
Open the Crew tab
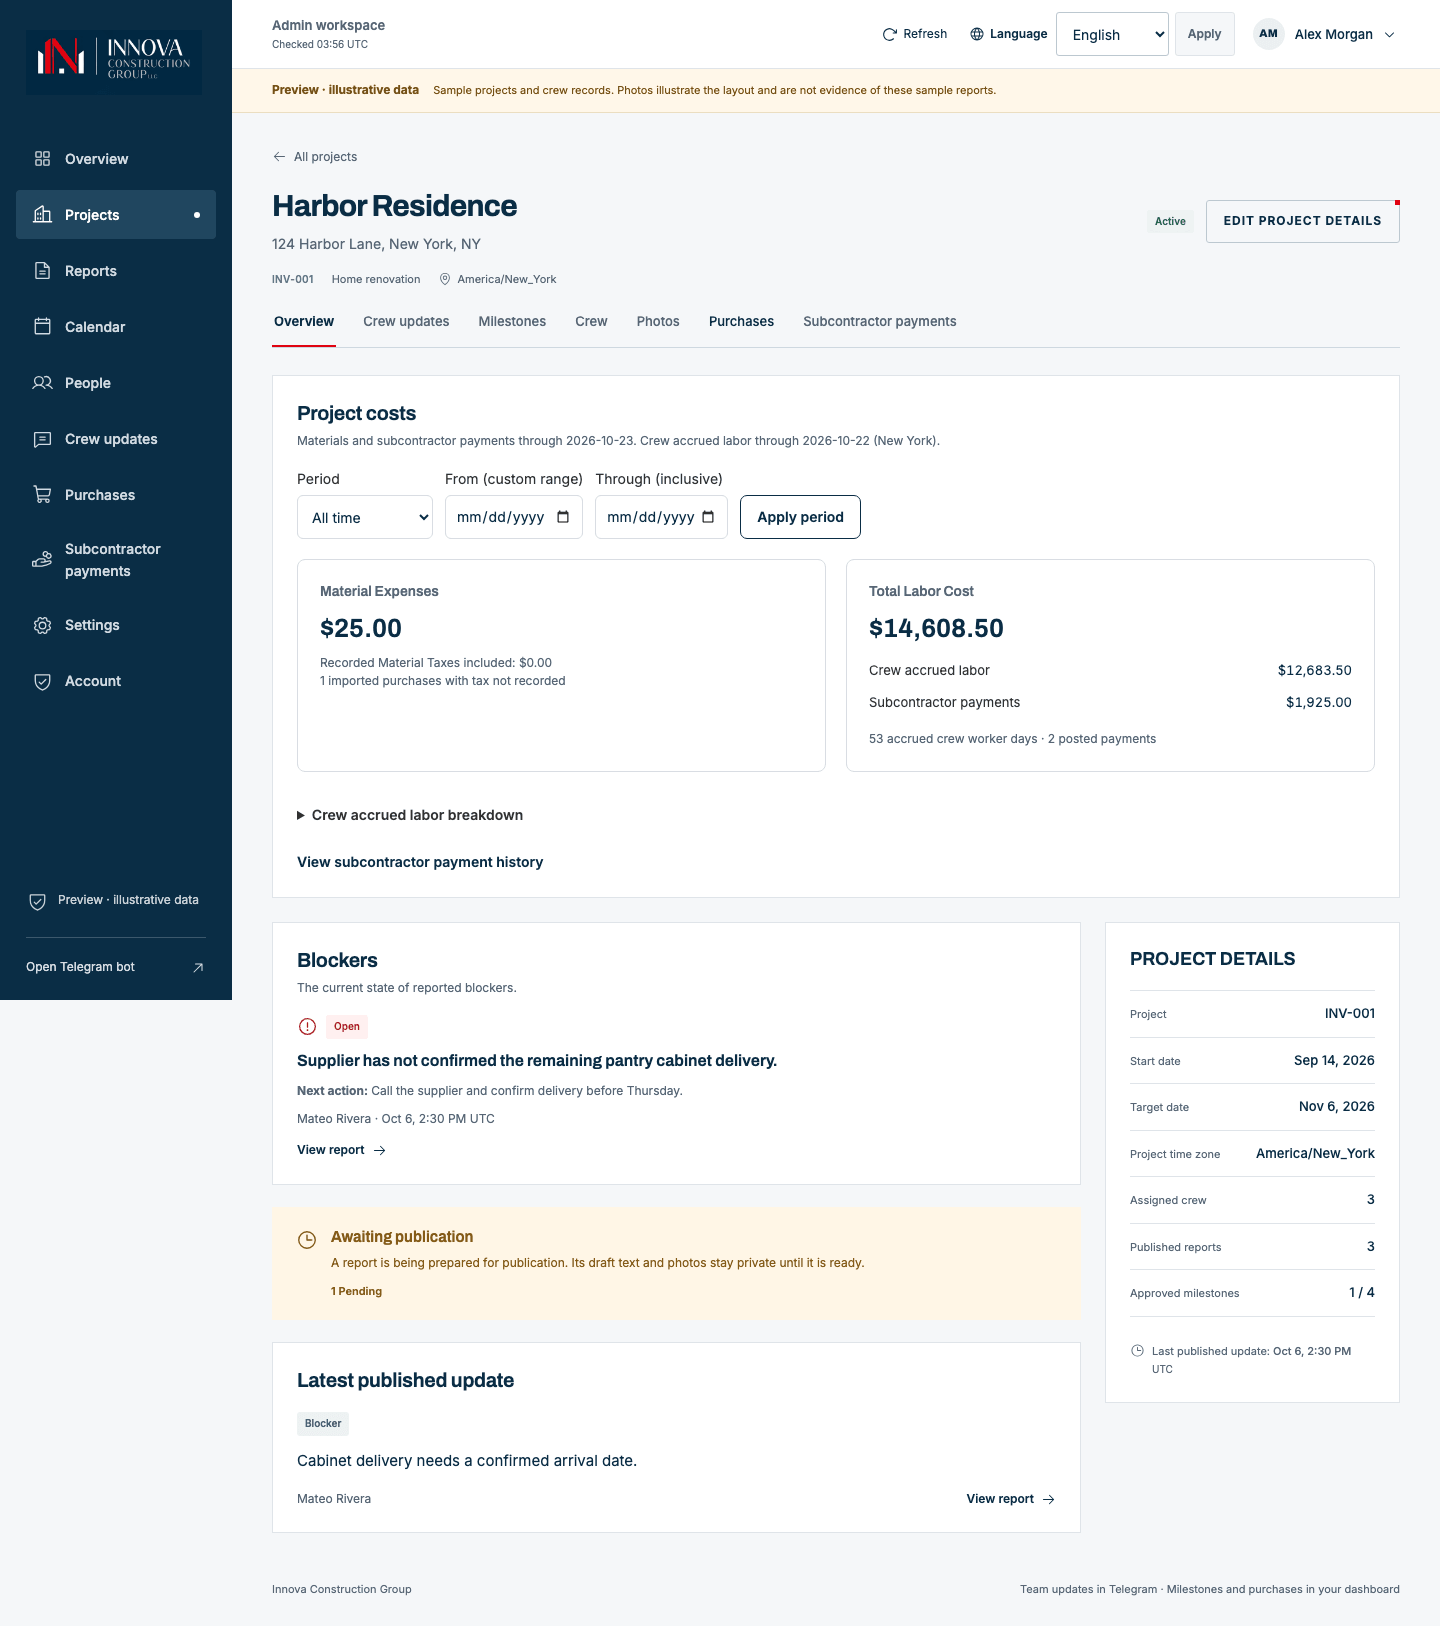pos(591,321)
